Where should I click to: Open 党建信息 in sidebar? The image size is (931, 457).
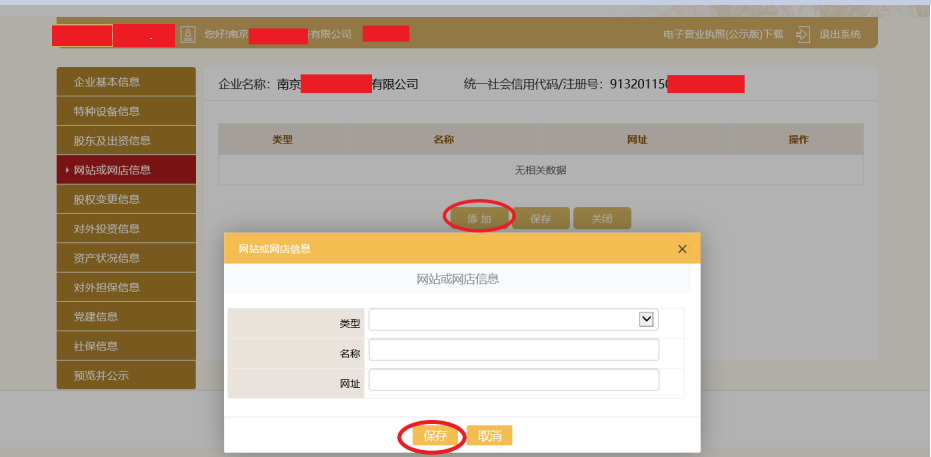126,316
